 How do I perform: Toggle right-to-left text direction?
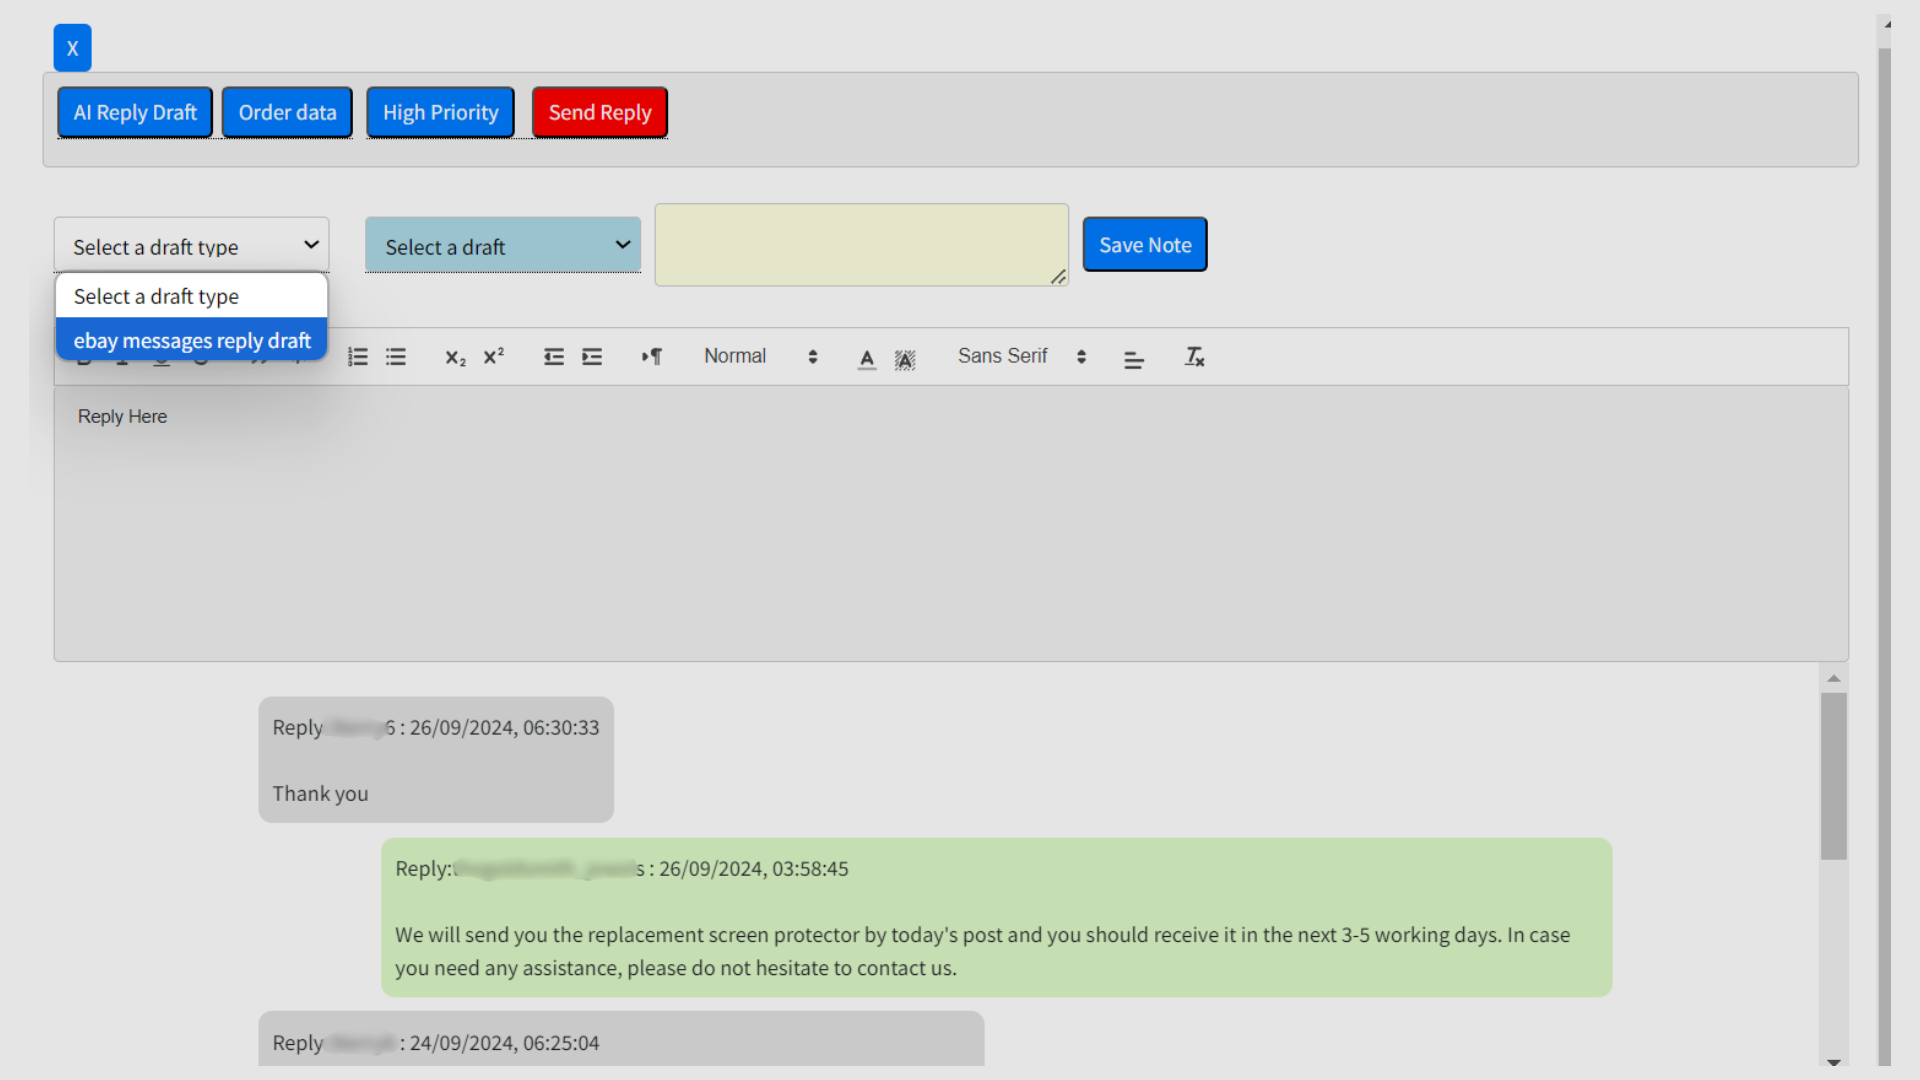[x=652, y=357]
